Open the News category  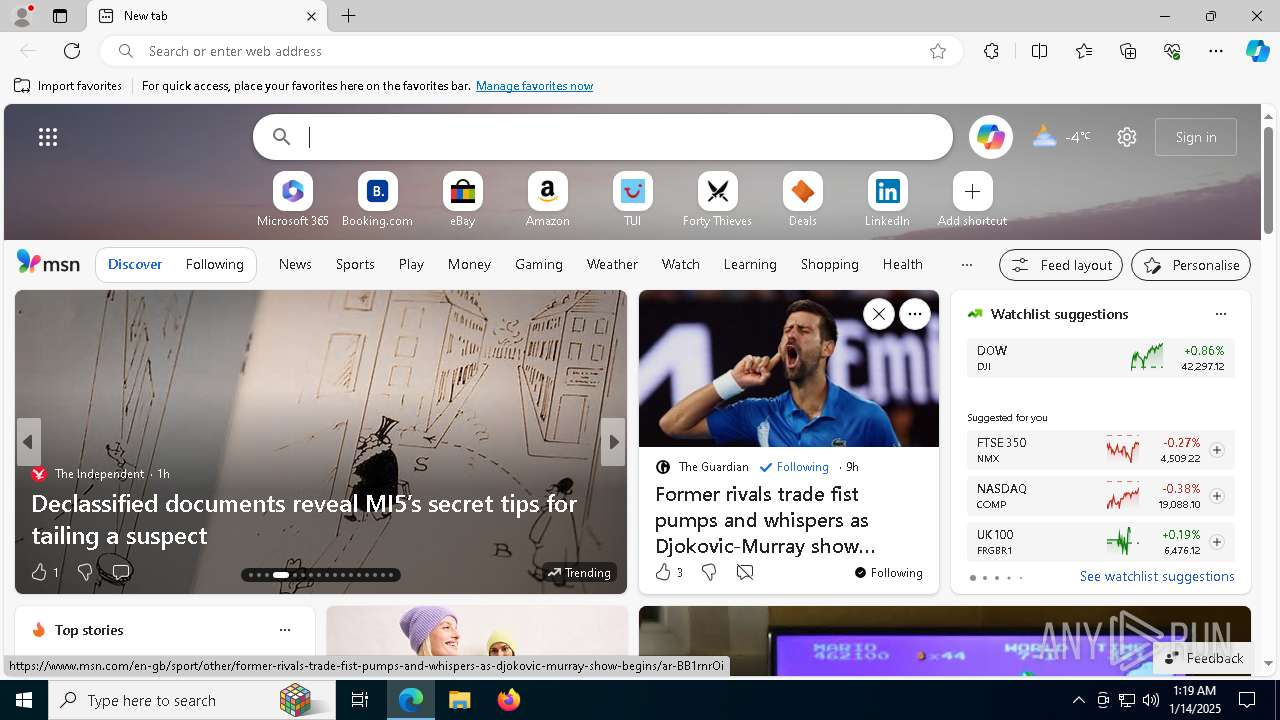click(295, 265)
